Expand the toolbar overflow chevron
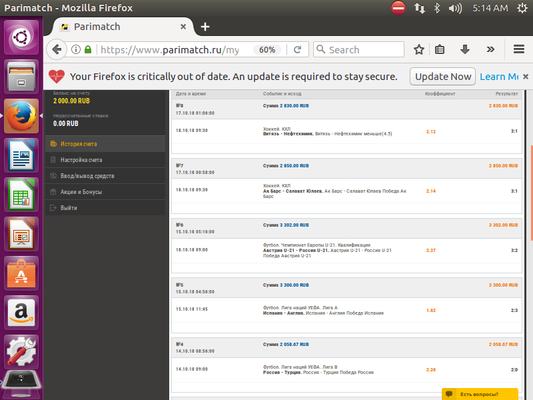The width and height of the screenshot is (533, 400). pos(490,50)
